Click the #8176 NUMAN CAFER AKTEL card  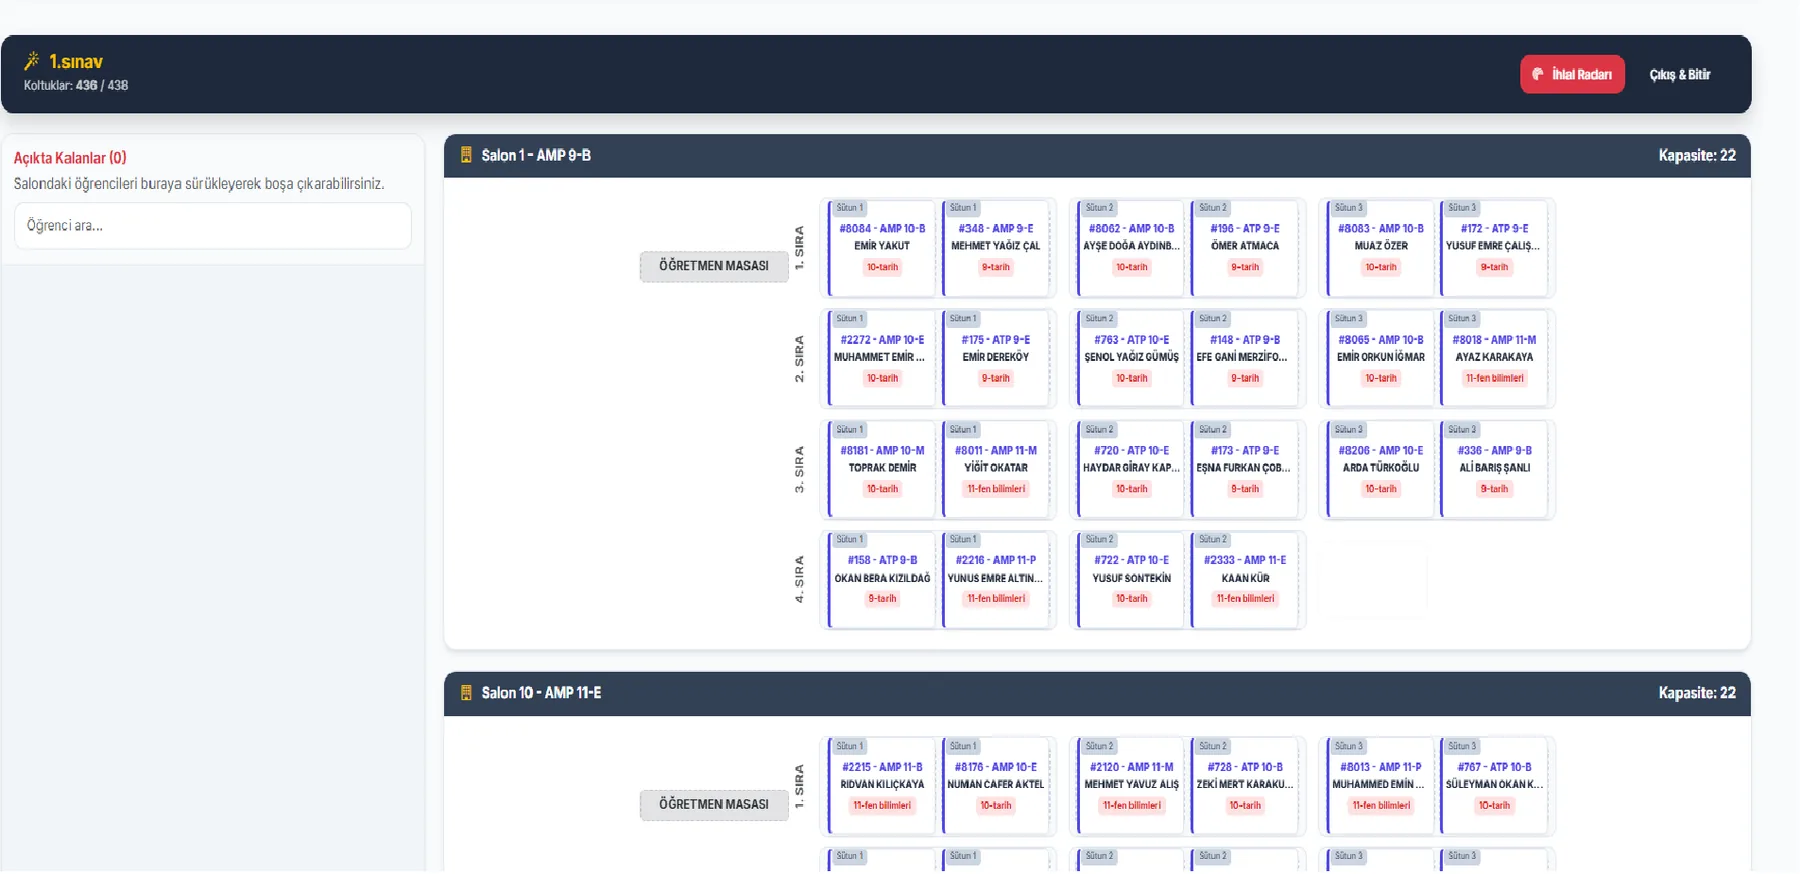(996, 787)
